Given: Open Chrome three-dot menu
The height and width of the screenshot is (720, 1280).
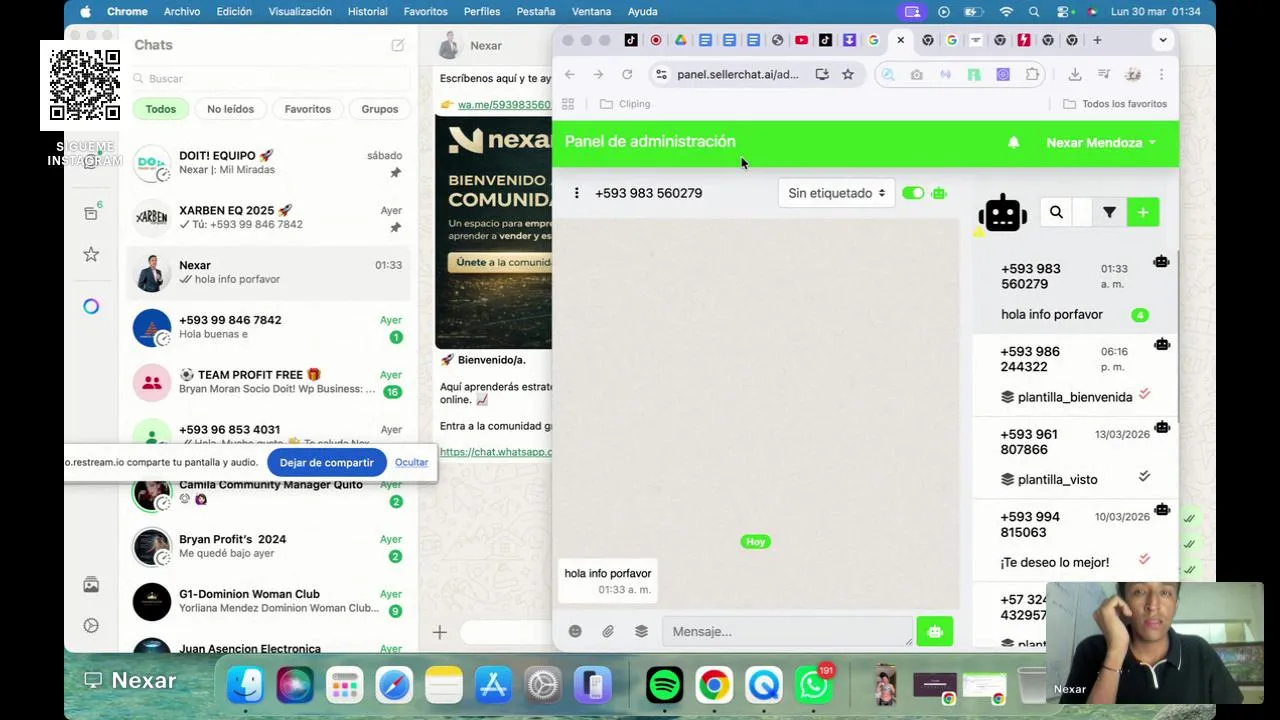Looking at the screenshot, I should 1161,74.
